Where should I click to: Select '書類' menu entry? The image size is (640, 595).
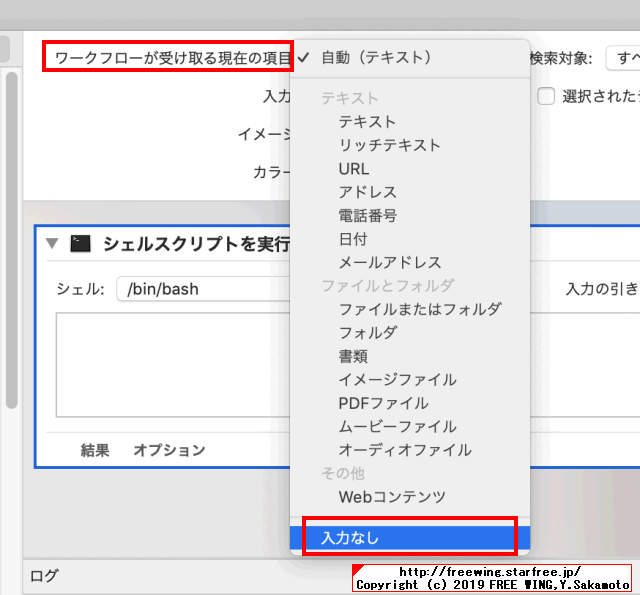(410, 356)
